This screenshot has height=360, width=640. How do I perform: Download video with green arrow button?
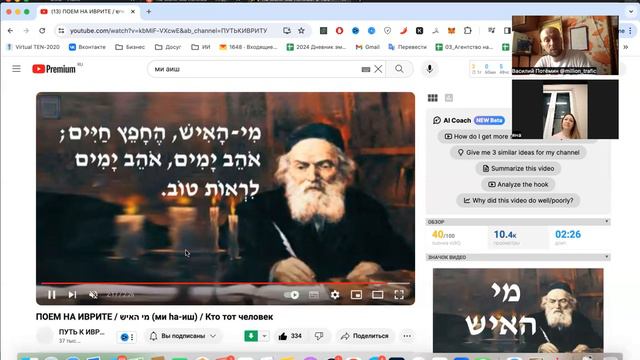tap(251, 336)
